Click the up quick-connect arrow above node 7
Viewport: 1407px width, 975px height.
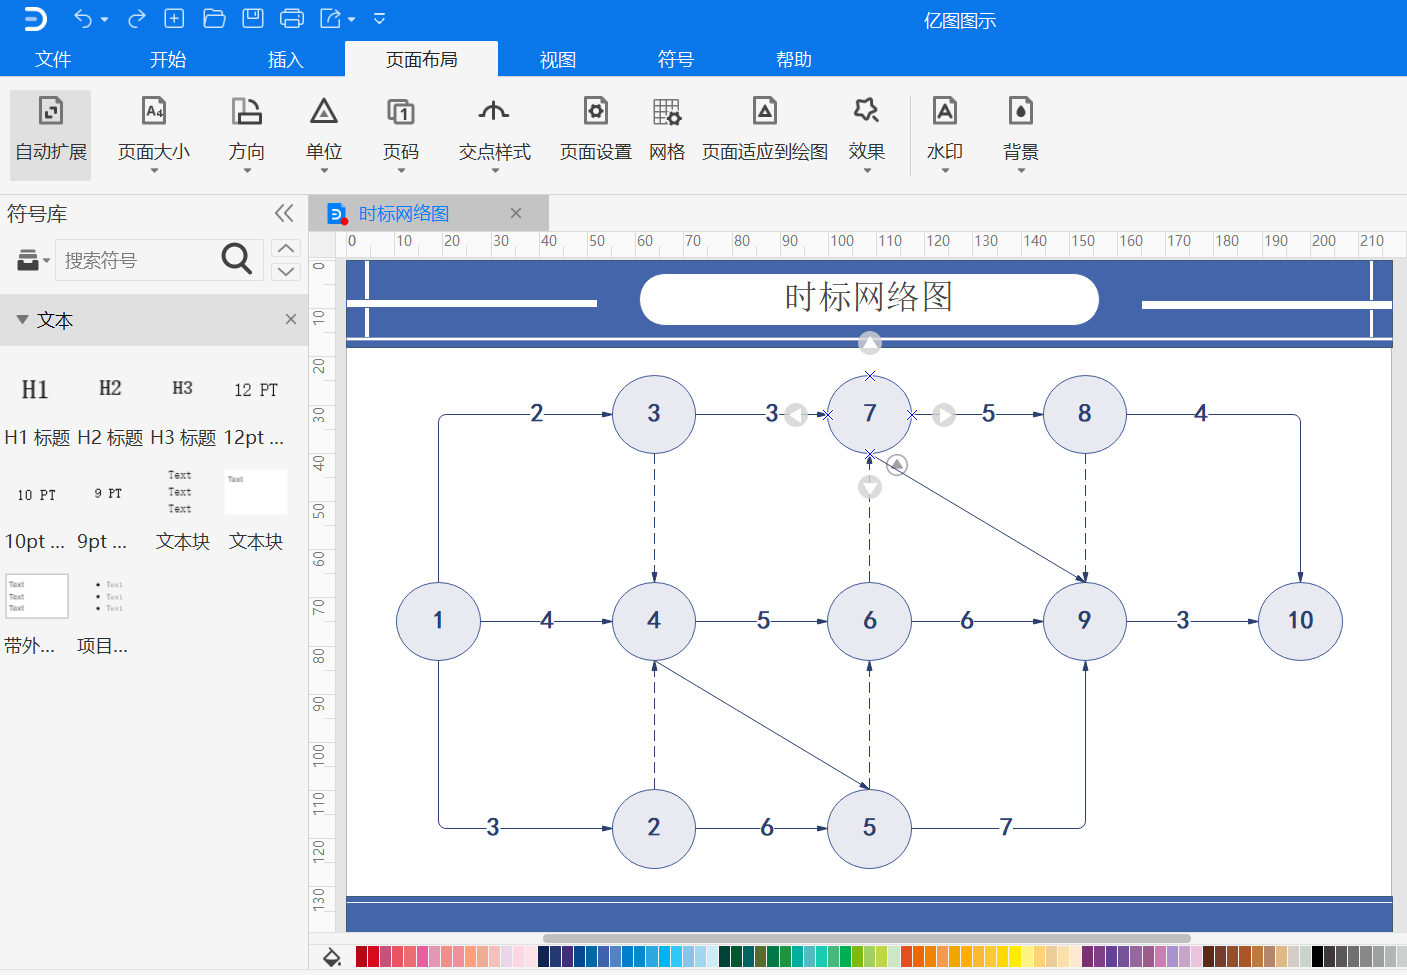[x=870, y=344]
